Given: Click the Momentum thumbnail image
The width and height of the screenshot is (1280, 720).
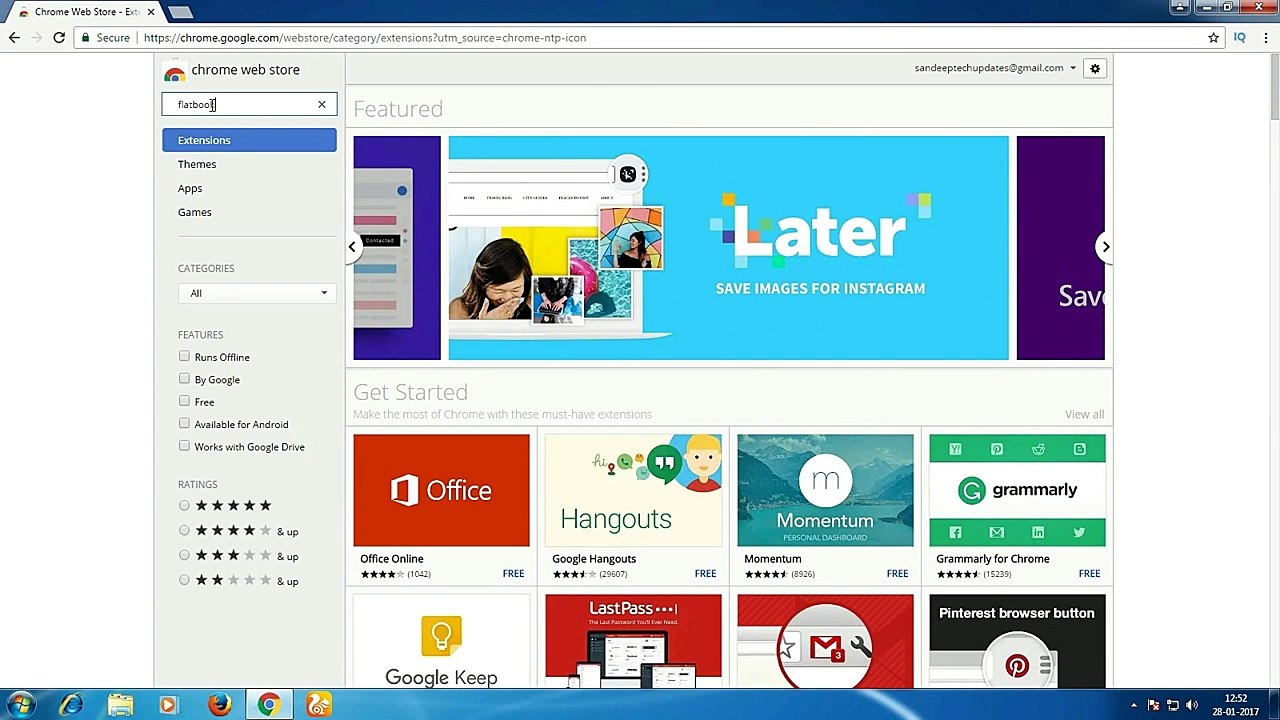Looking at the screenshot, I should pyautogui.click(x=825, y=490).
